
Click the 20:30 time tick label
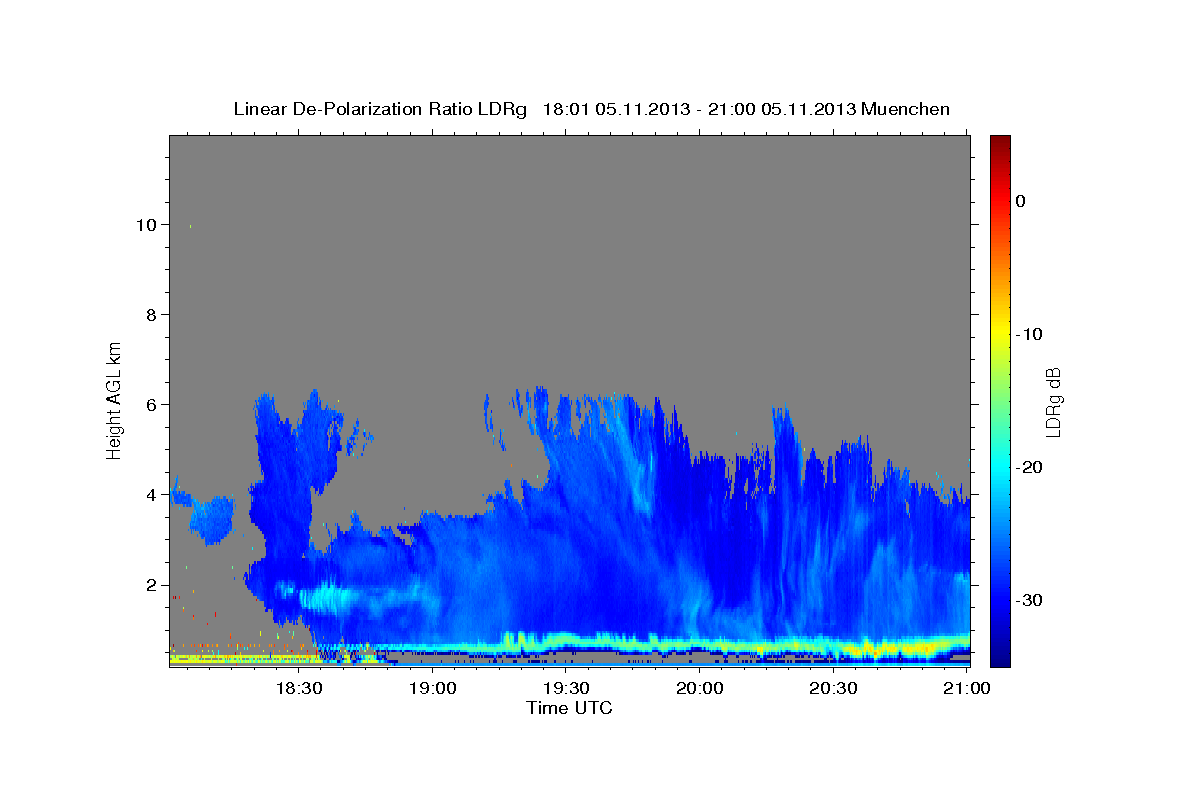pyautogui.click(x=834, y=689)
